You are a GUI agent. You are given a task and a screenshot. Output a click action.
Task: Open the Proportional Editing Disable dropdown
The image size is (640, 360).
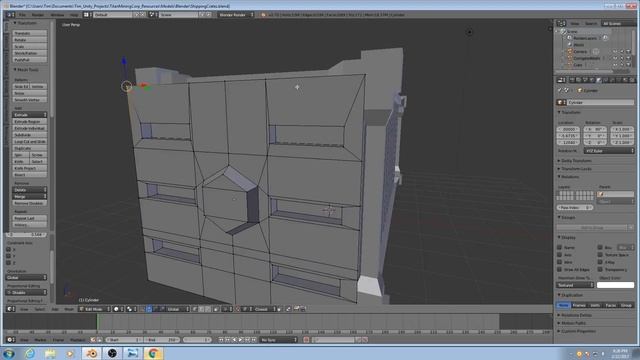click(x=27, y=292)
